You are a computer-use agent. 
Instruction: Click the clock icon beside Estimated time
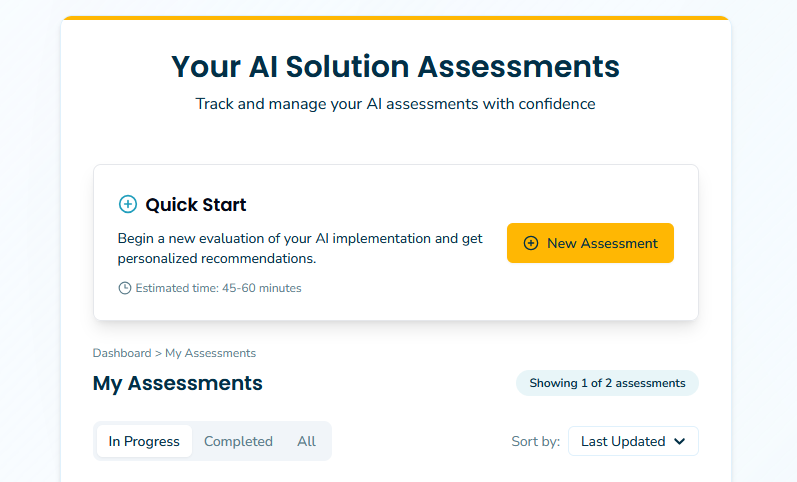pos(125,288)
